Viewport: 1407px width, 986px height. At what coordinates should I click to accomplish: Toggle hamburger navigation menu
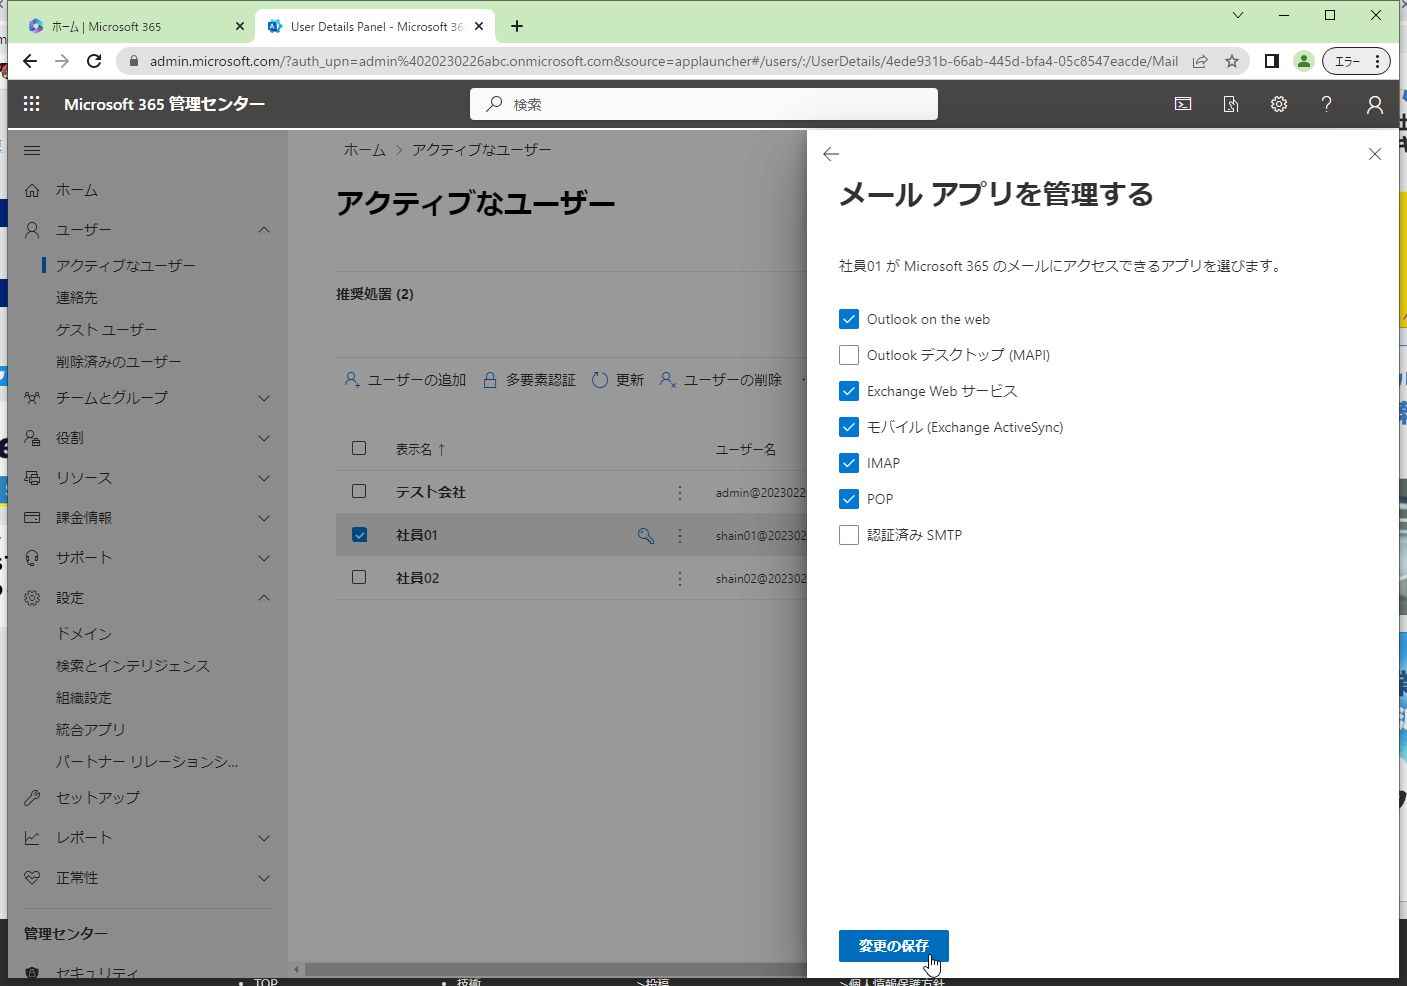pos(32,151)
